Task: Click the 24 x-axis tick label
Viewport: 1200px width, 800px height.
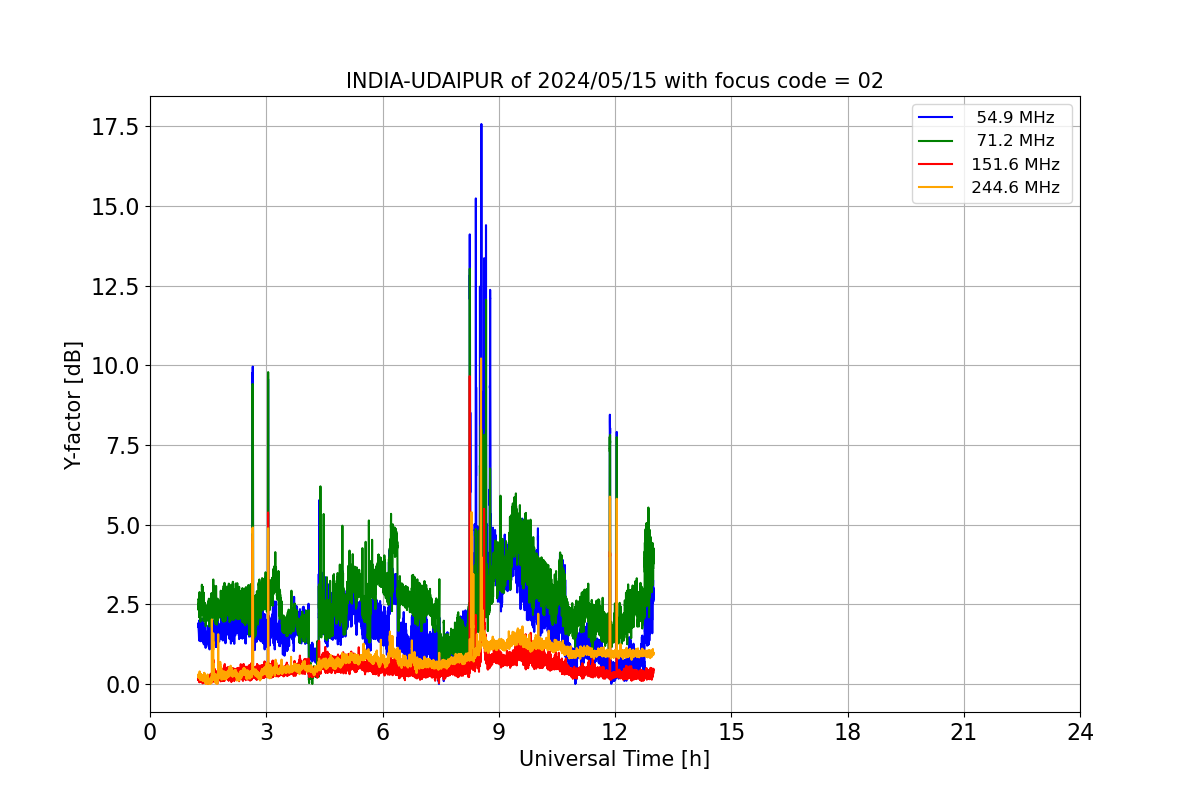Action: pyautogui.click(x=1080, y=732)
